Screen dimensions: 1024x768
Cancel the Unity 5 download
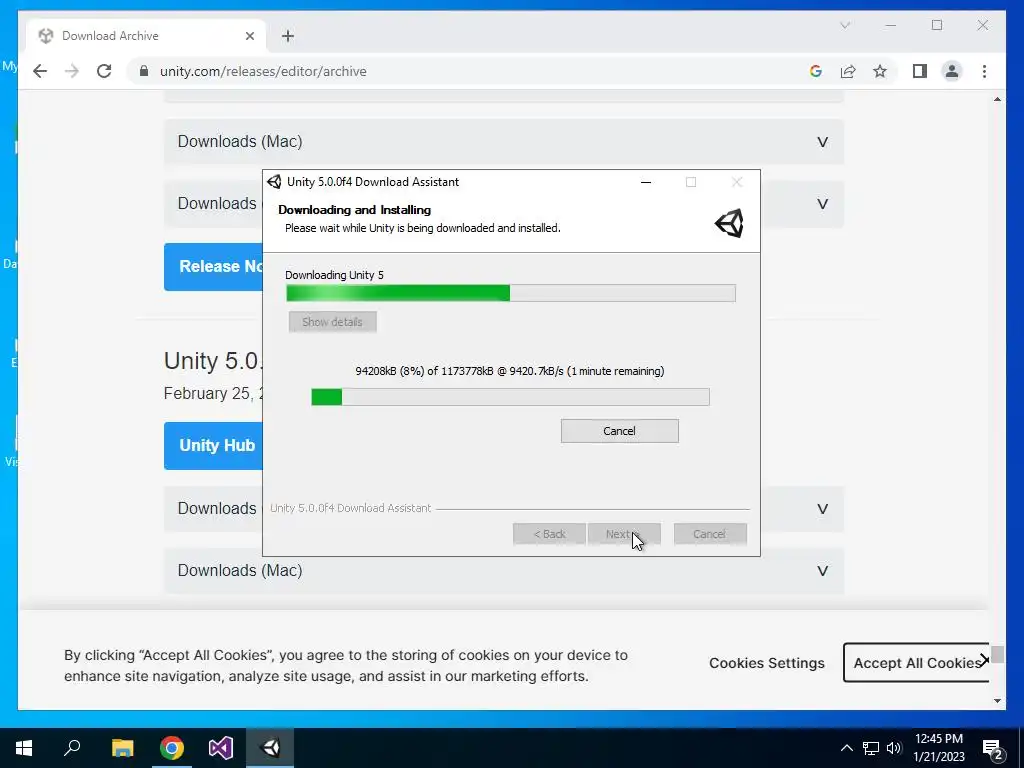(x=619, y=431)
